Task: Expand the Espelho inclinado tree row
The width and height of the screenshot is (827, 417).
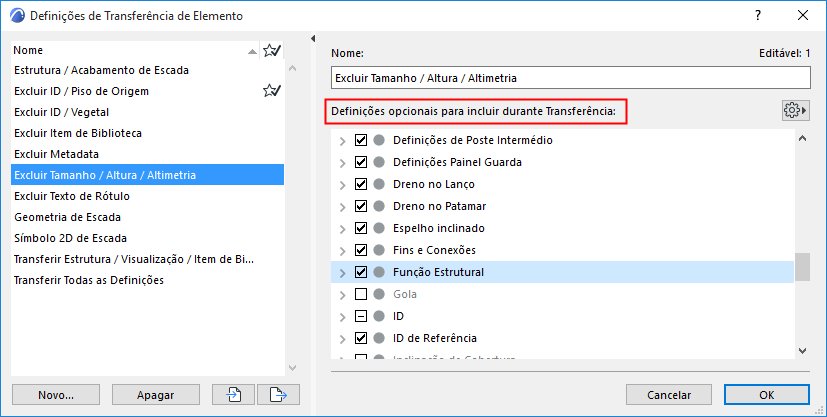Action: pos(343,228)
